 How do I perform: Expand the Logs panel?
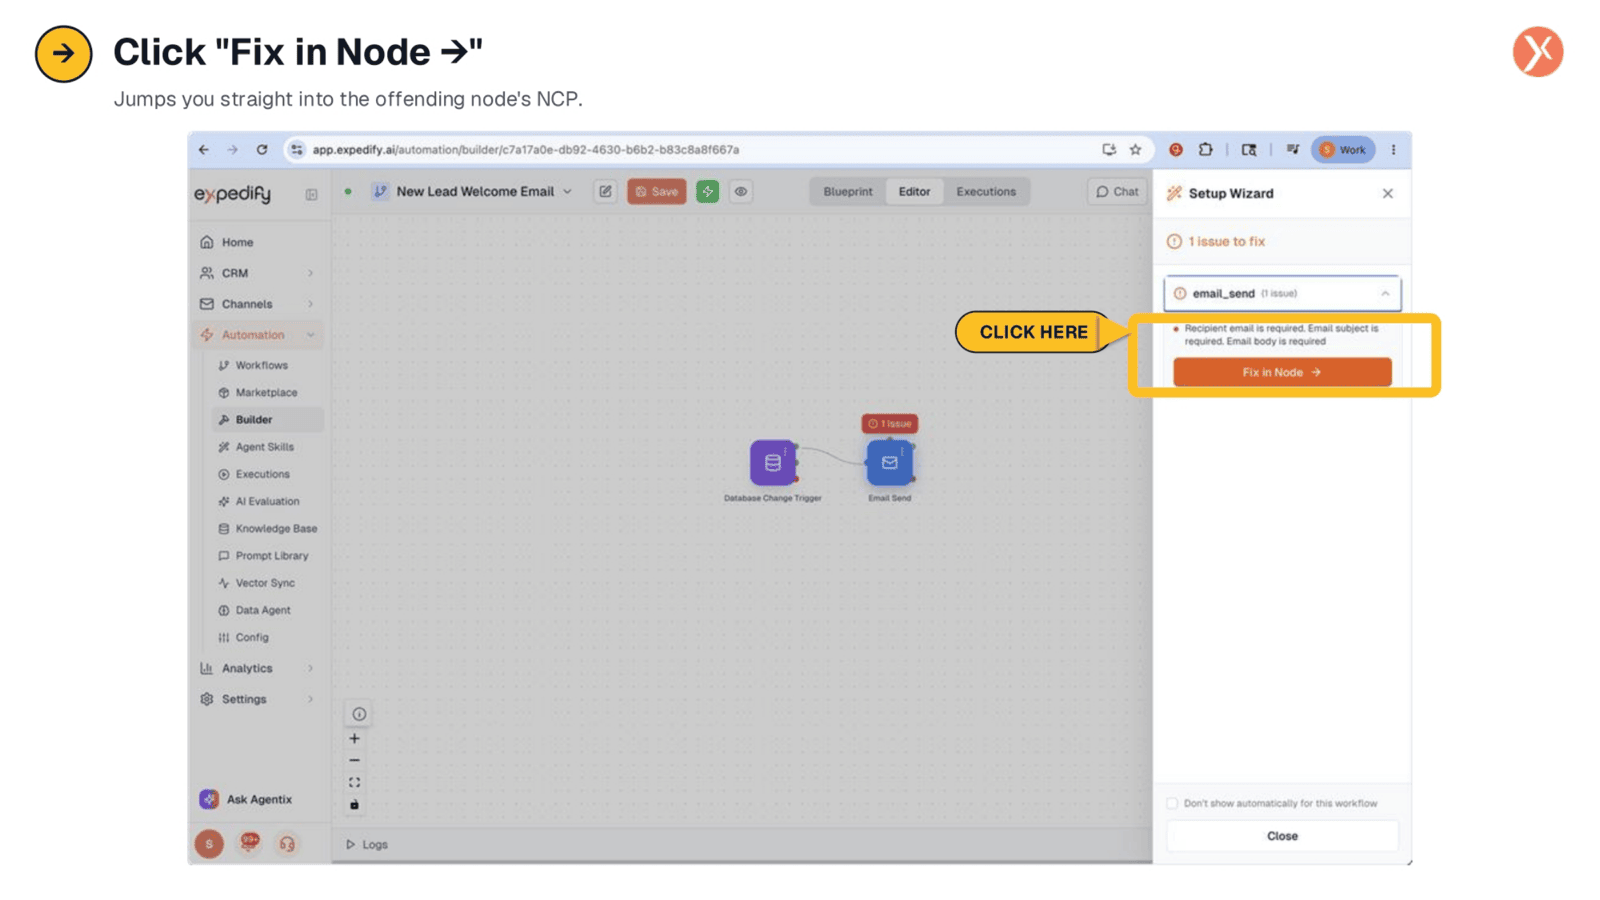click(367, 844)
